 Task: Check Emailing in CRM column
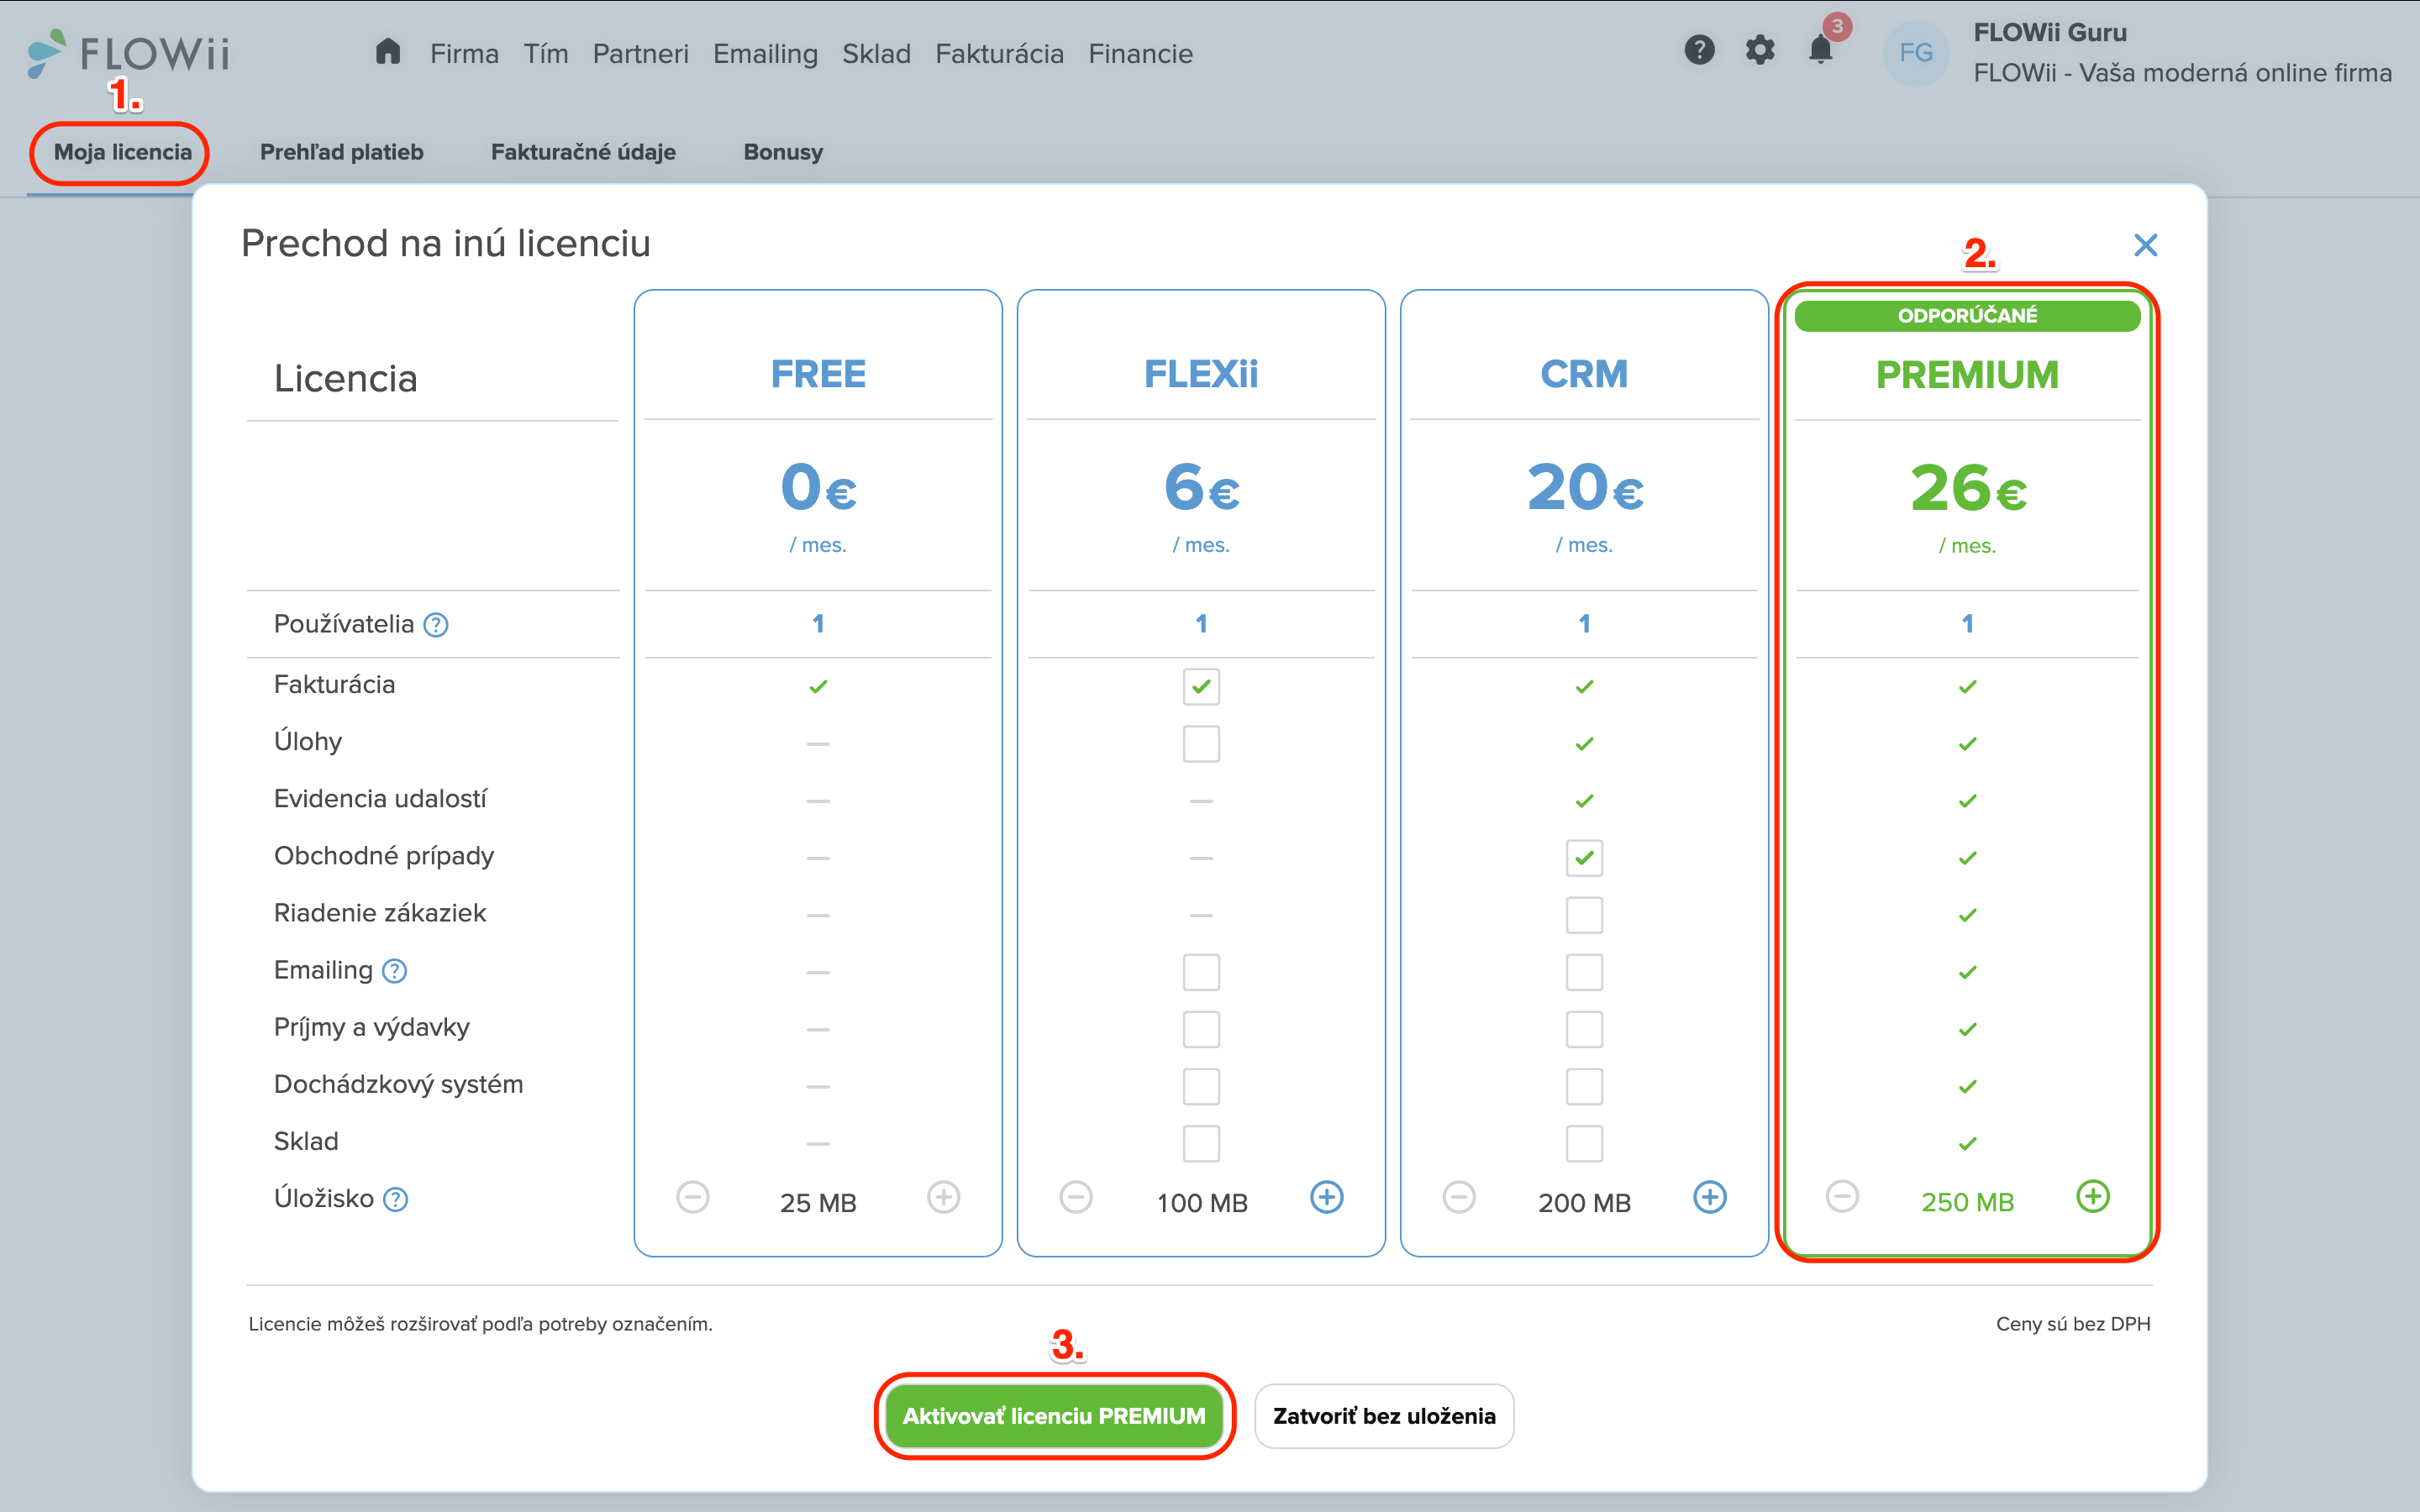1584,971
